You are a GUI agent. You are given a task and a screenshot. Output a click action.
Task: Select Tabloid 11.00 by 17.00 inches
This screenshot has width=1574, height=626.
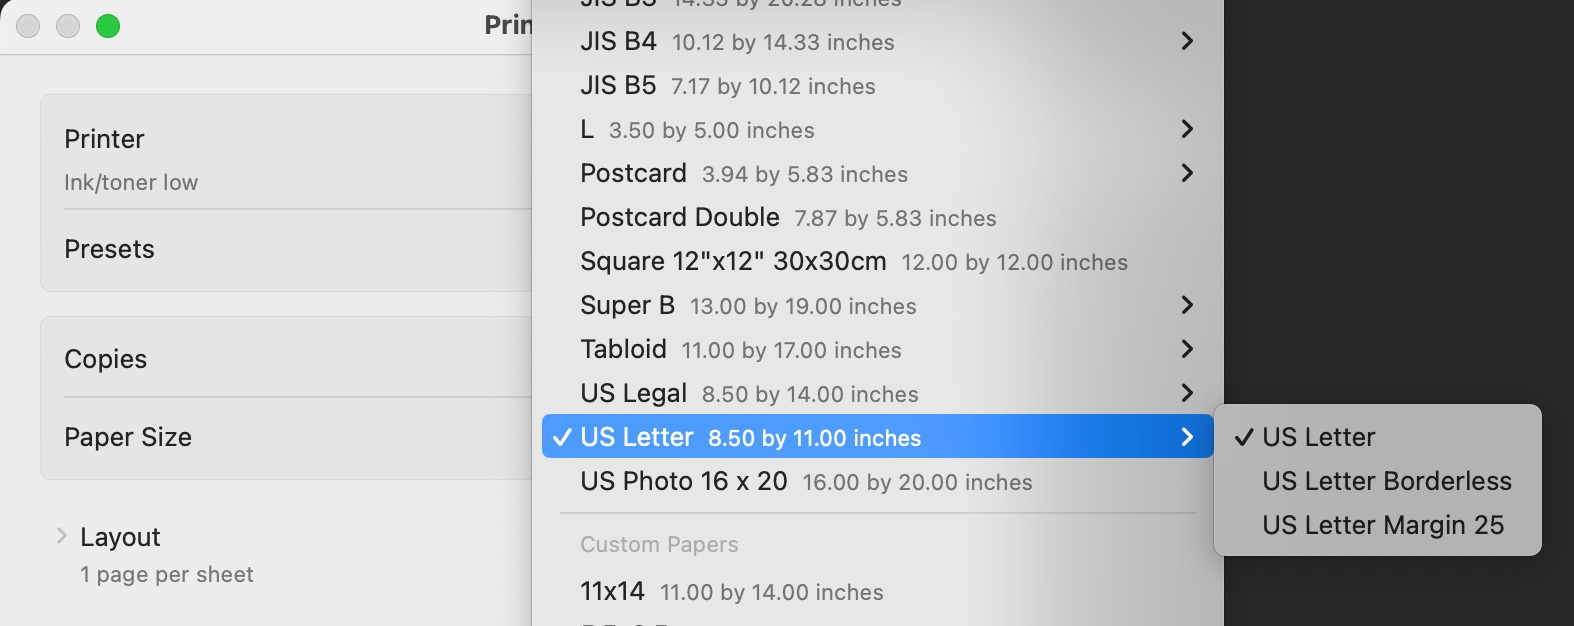coord(740,350)
